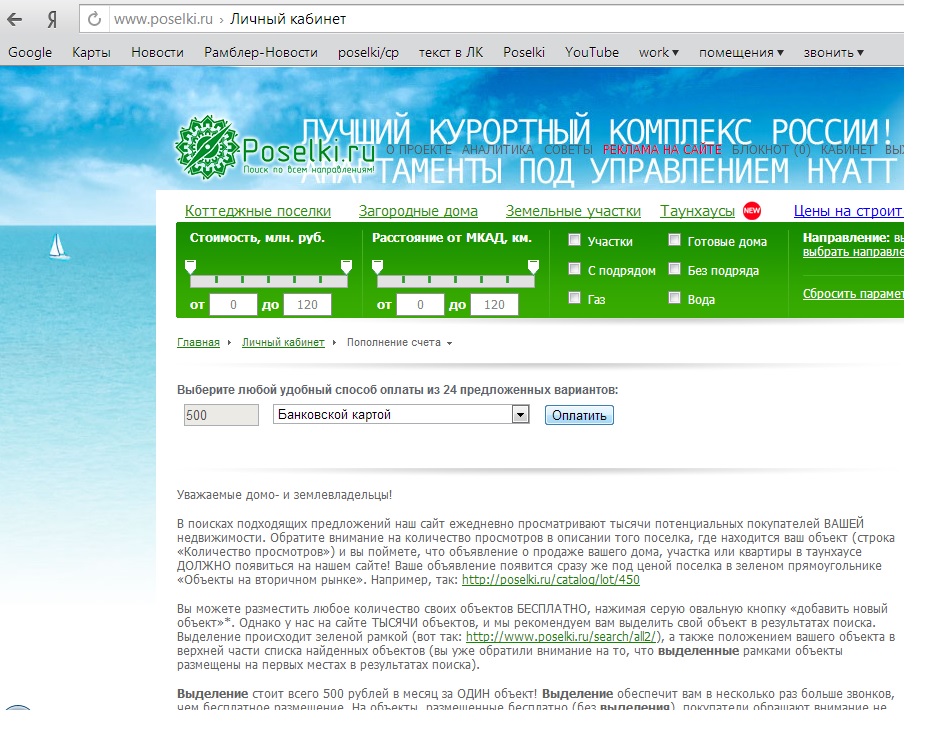Click the MKAD distance 'от' input field
The width and height of the screenshot is (927, 732).
420,305
